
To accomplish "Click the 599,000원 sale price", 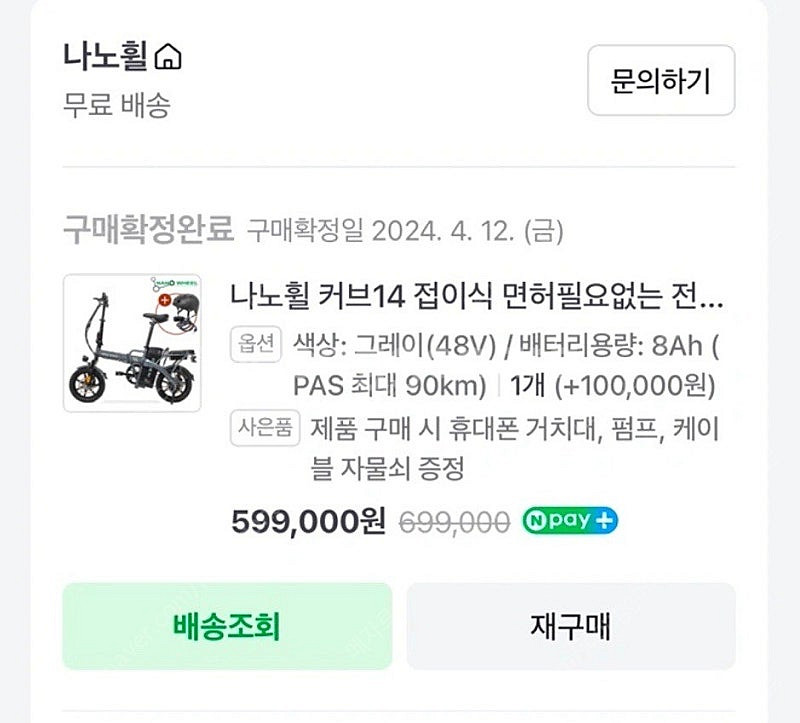I will click(308, 520).
